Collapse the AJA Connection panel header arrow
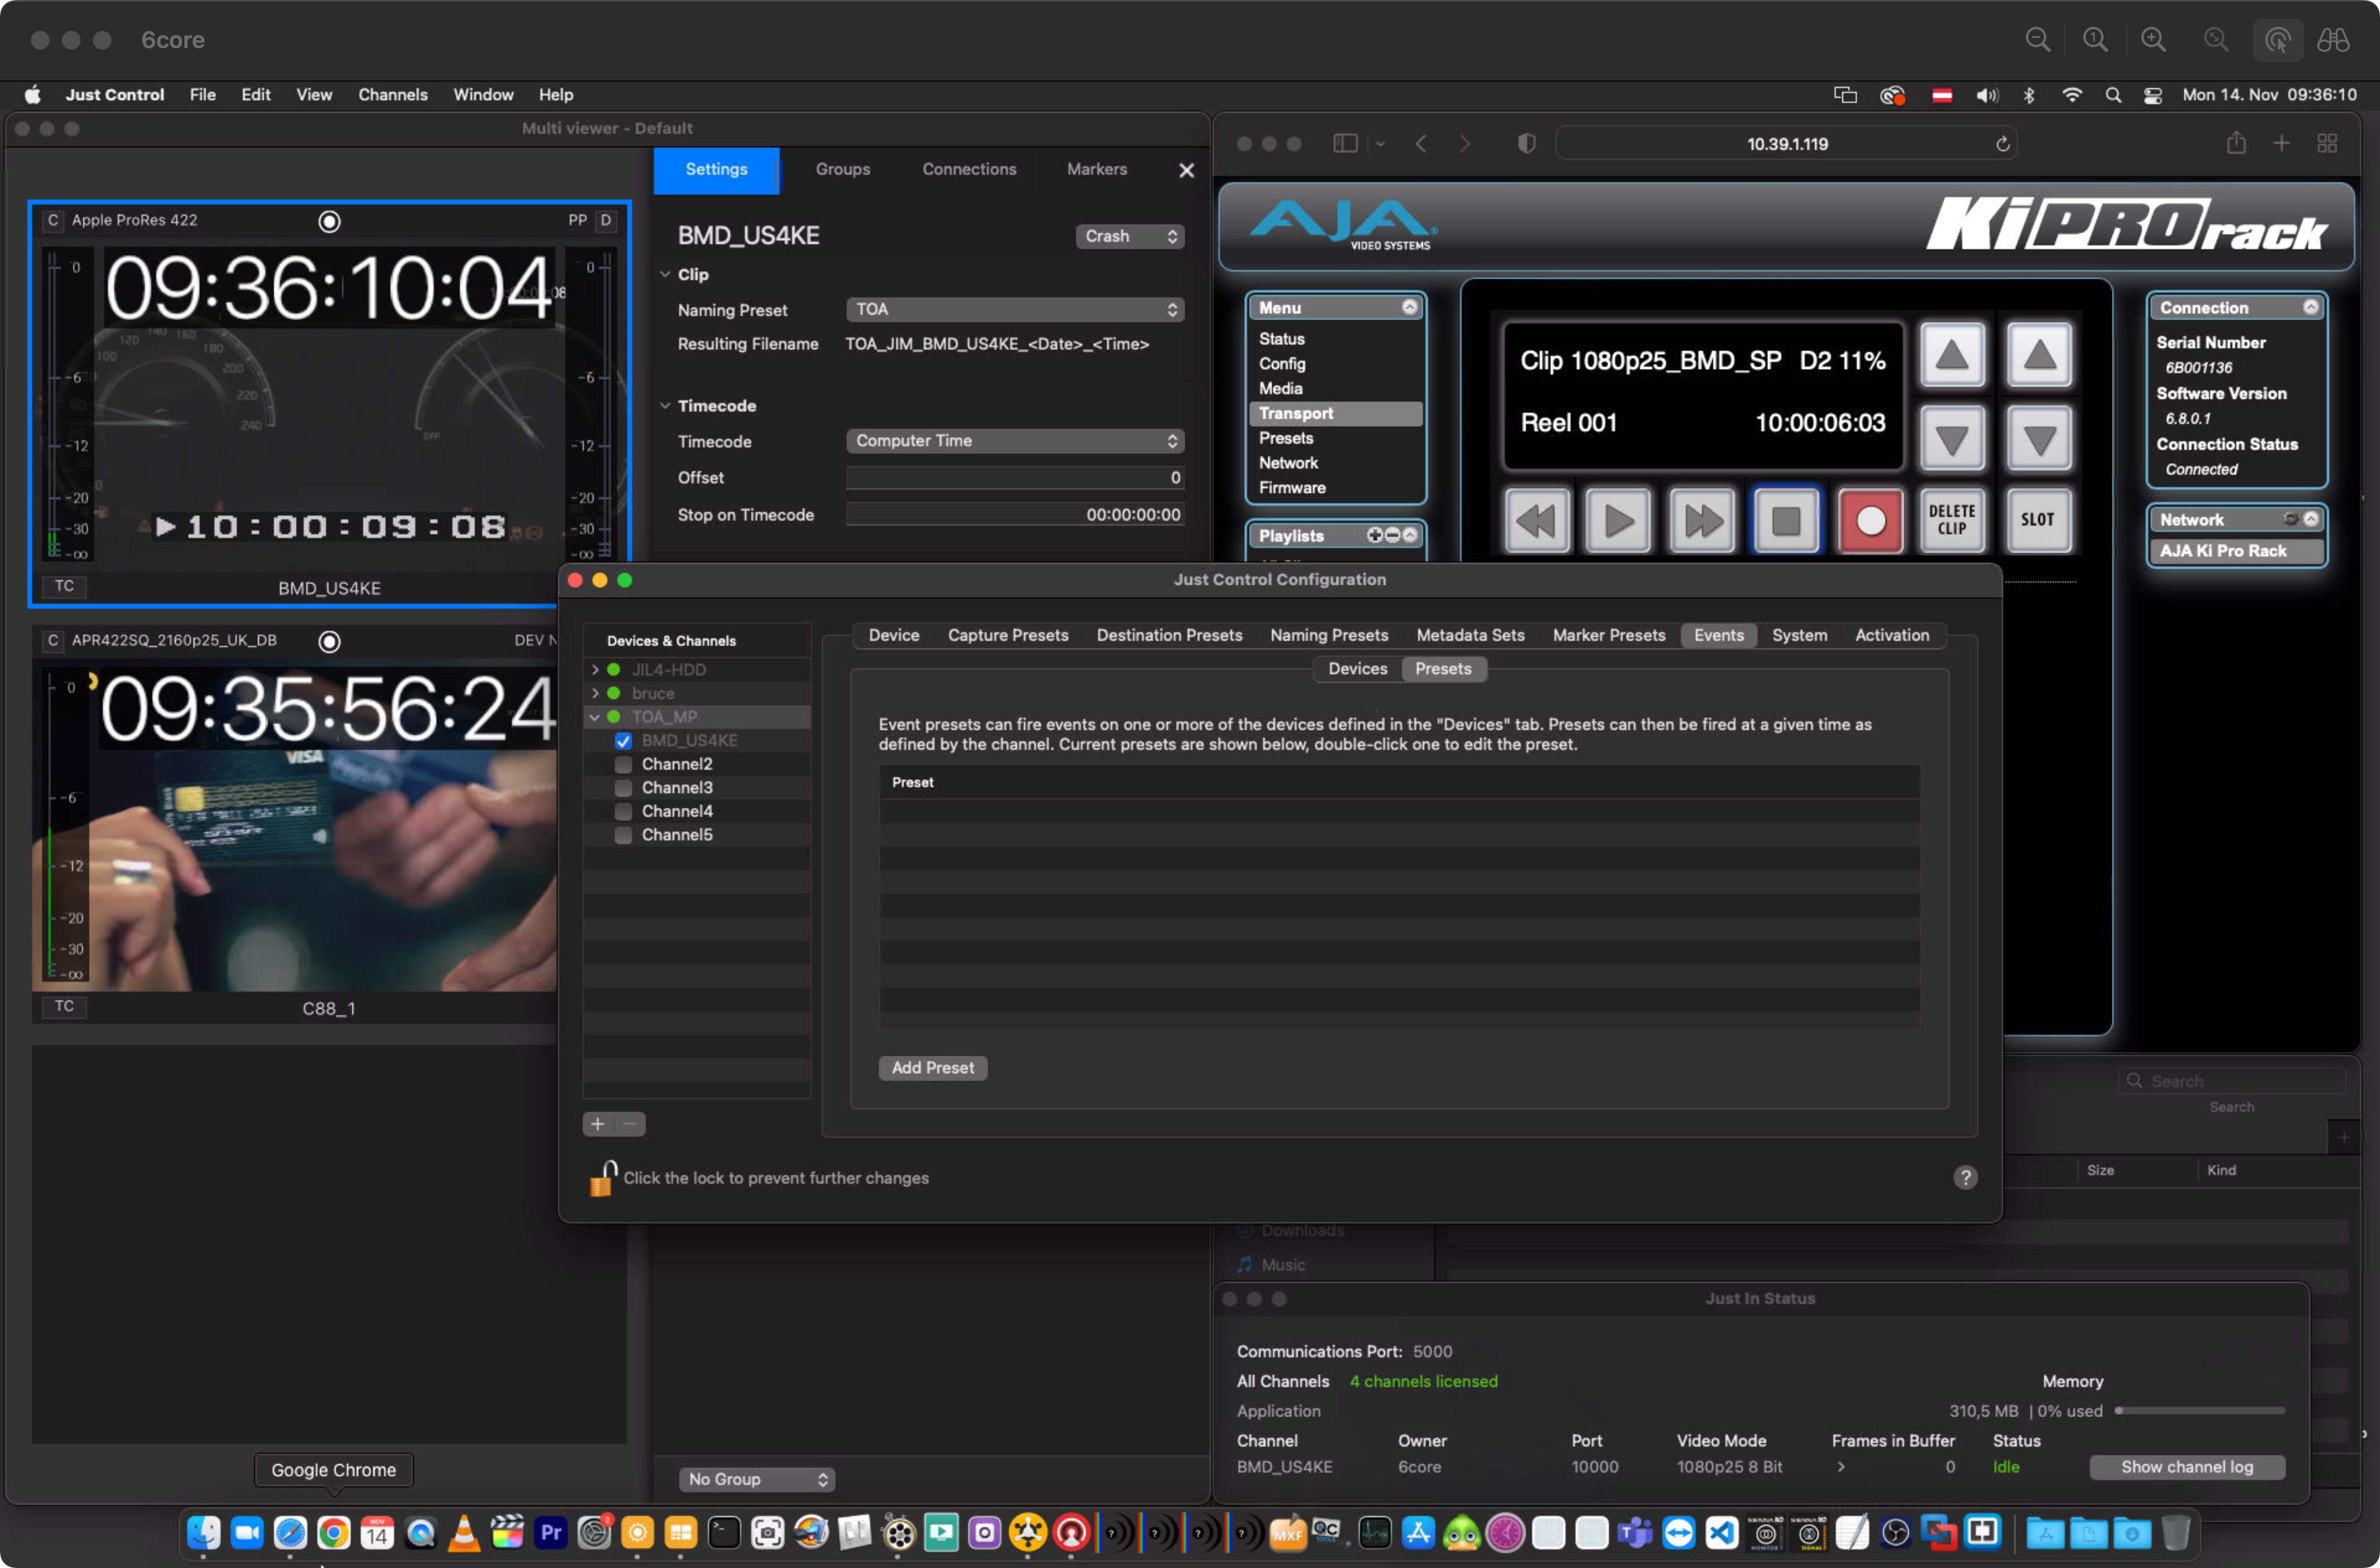2380x1568 pixels. 2310,307
